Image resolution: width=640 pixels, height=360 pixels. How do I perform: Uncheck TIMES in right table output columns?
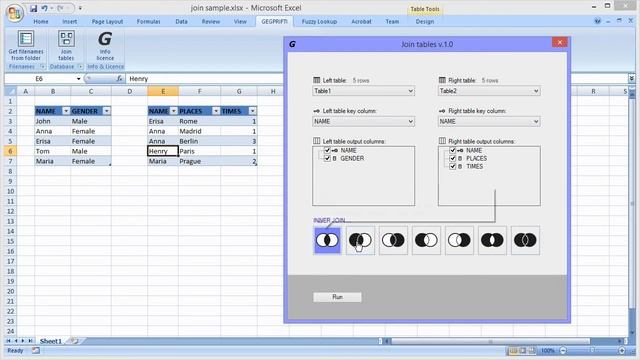click(x=452, y=167)
